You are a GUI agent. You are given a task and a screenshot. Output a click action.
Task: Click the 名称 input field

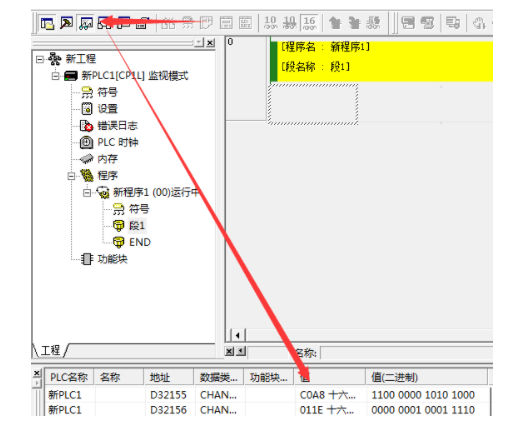coord(406,353)
